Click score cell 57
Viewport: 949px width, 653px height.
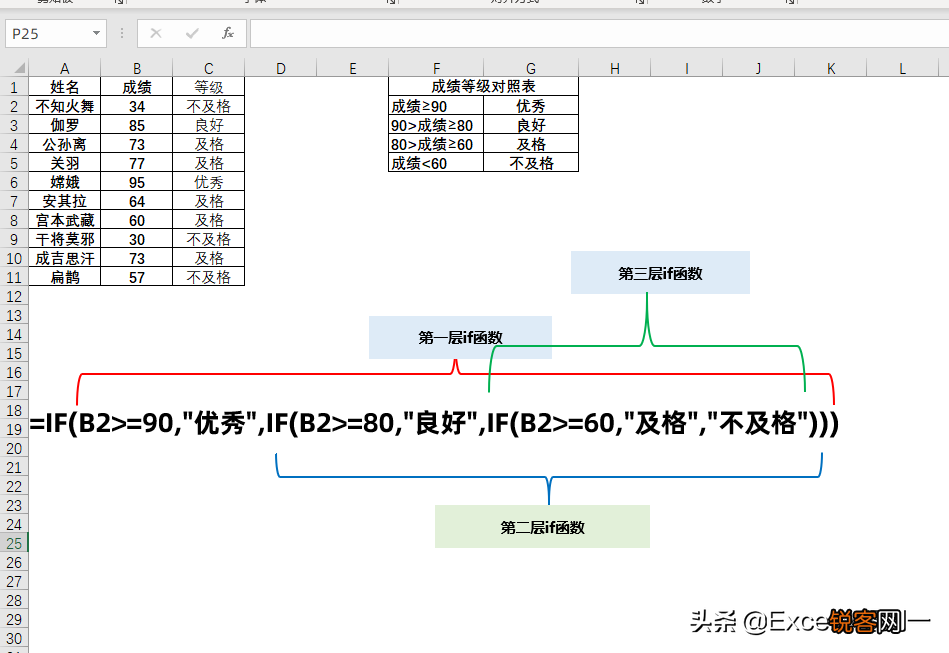click(137, 277)
